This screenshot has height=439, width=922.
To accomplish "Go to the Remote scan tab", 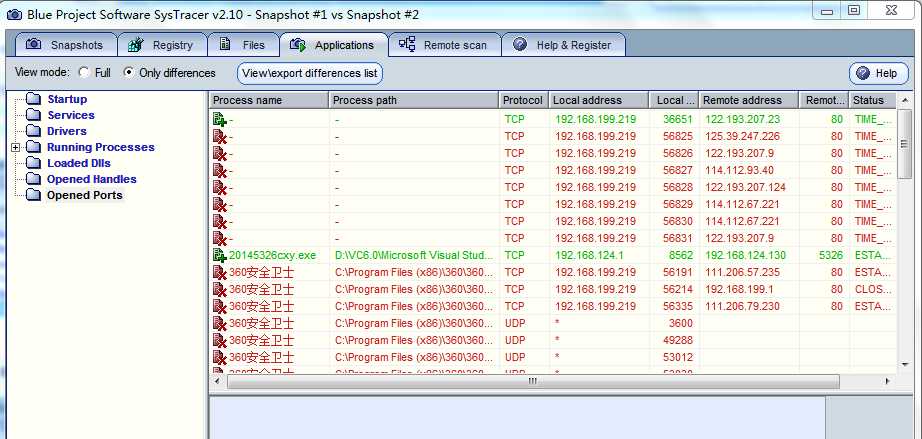I will click(444, 45).
